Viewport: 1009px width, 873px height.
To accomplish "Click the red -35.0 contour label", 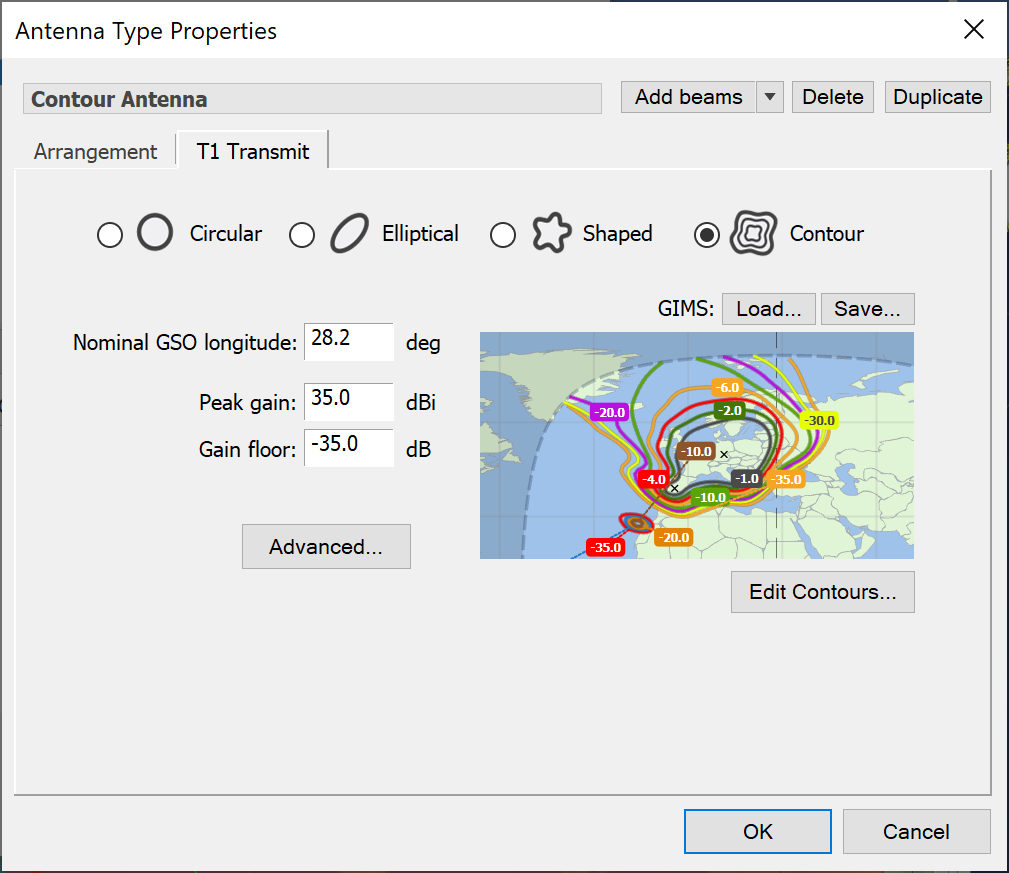I will click(606, 547).
